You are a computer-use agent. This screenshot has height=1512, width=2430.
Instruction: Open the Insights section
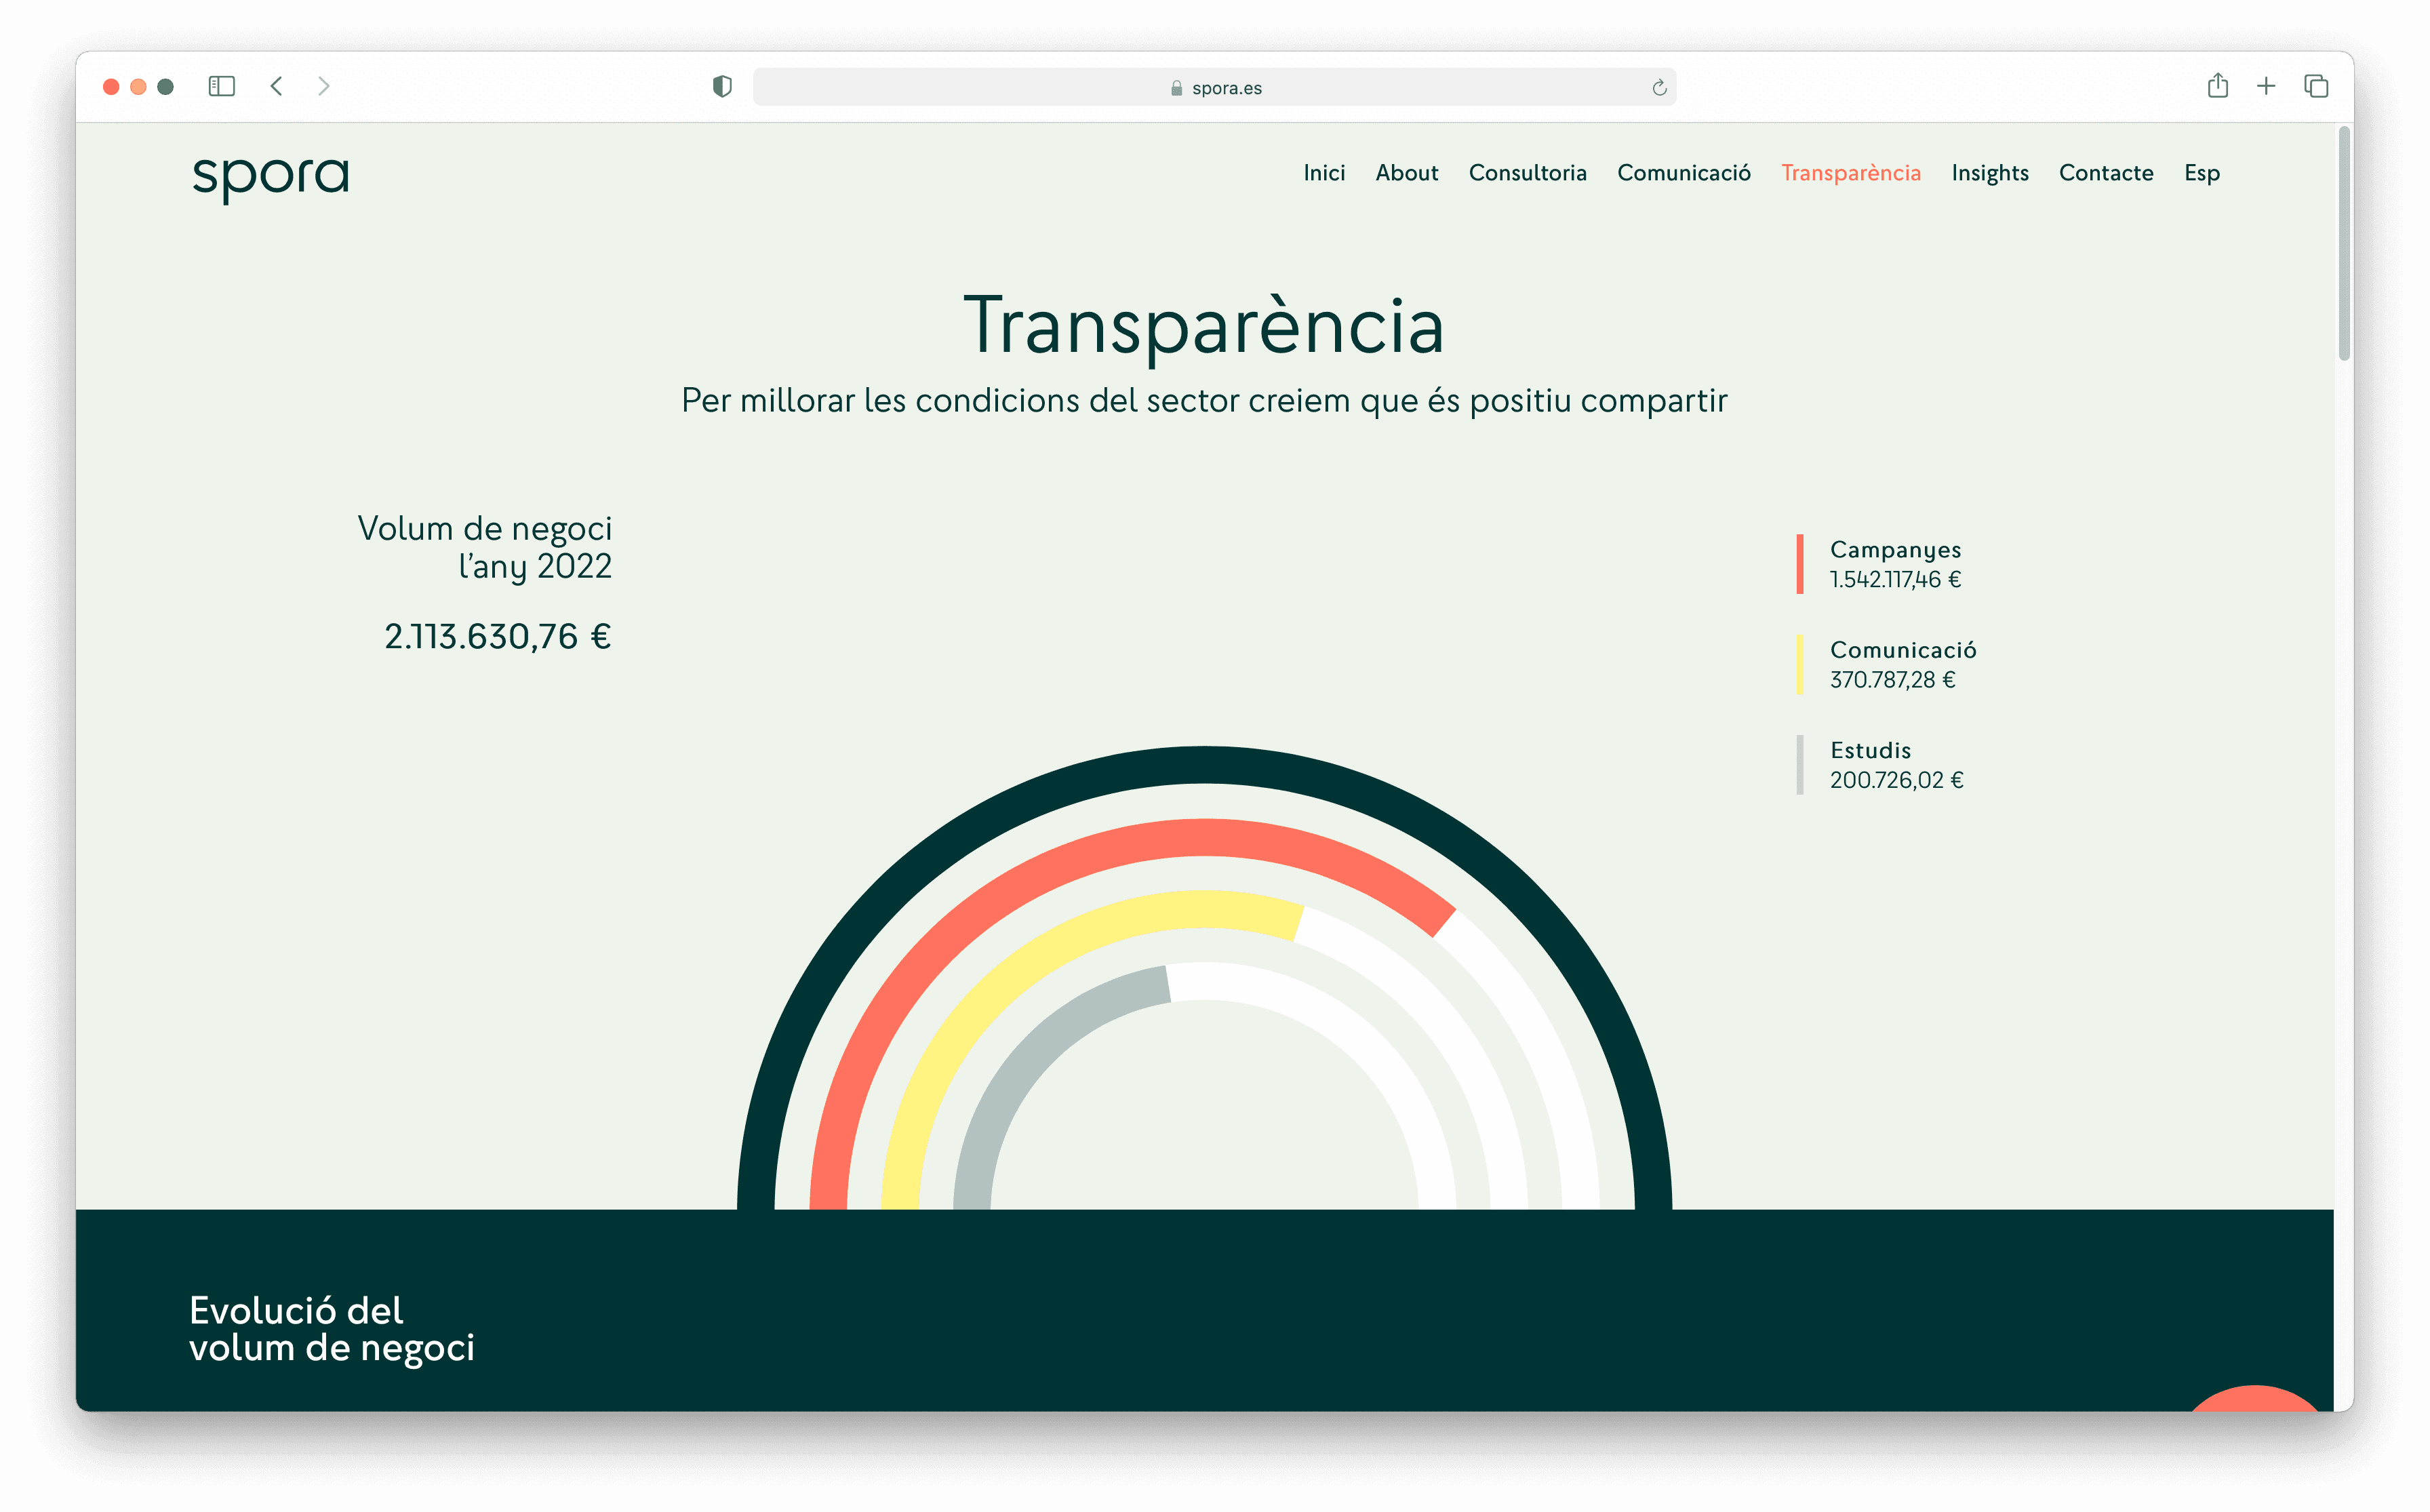point(1990,173)
